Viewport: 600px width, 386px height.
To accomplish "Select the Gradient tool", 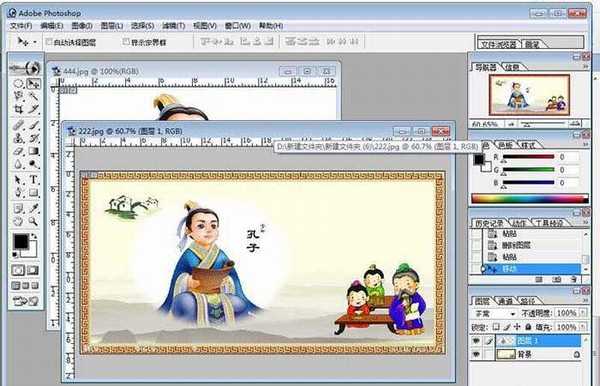I will pyautogui.click(x=34, y=151).
